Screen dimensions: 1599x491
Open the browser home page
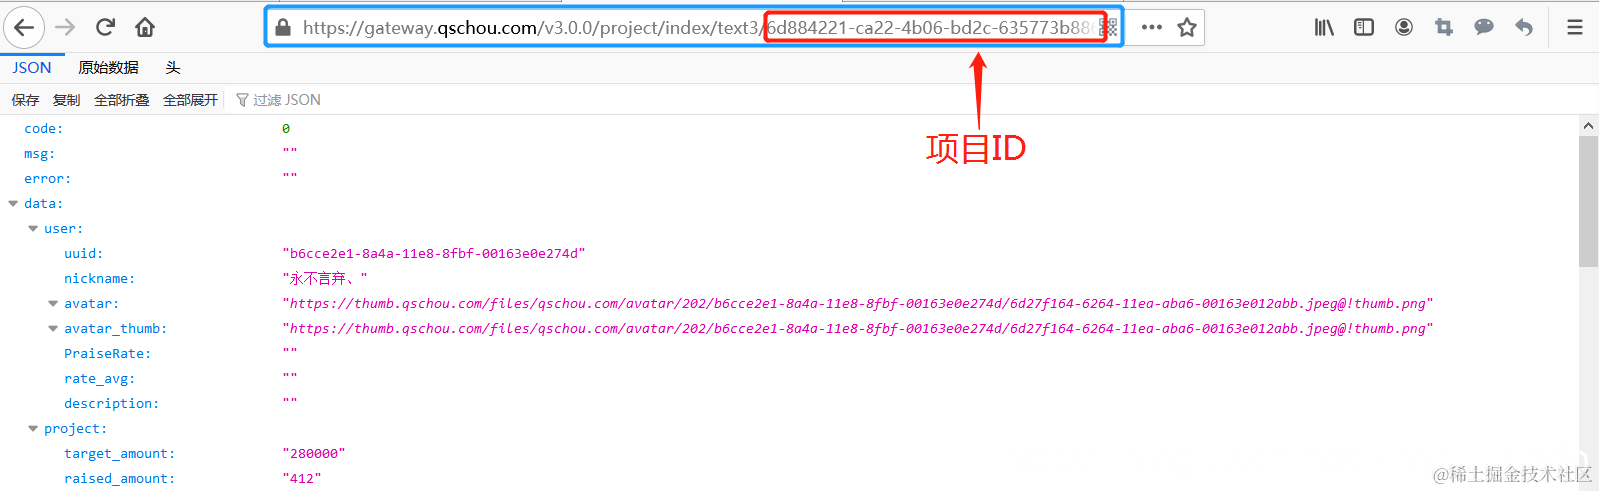[x=145, y=27]
